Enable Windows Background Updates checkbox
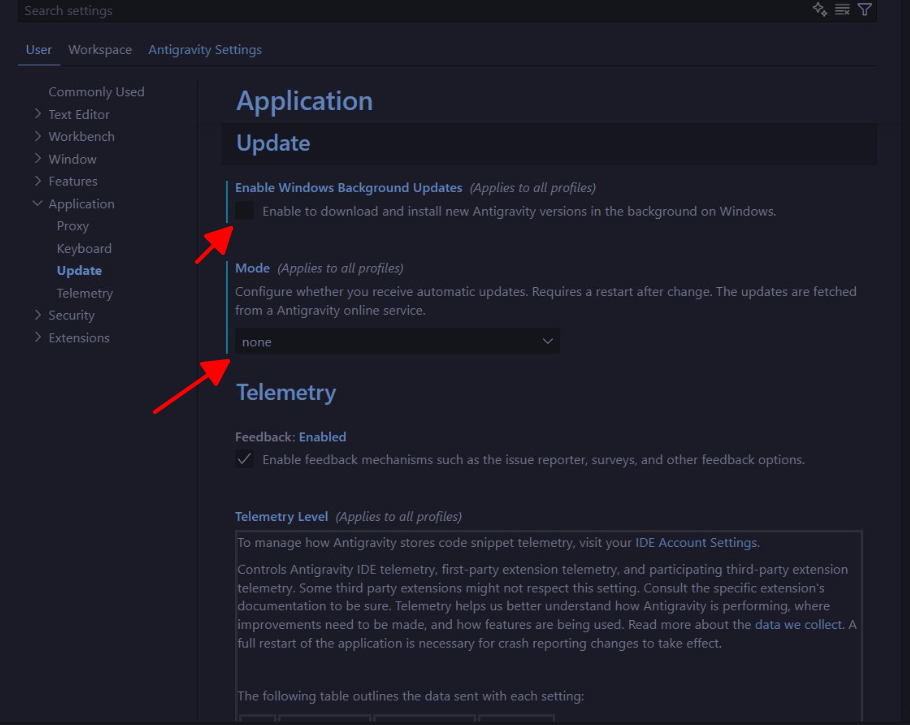910x725 pixels. tap(244, 211)
